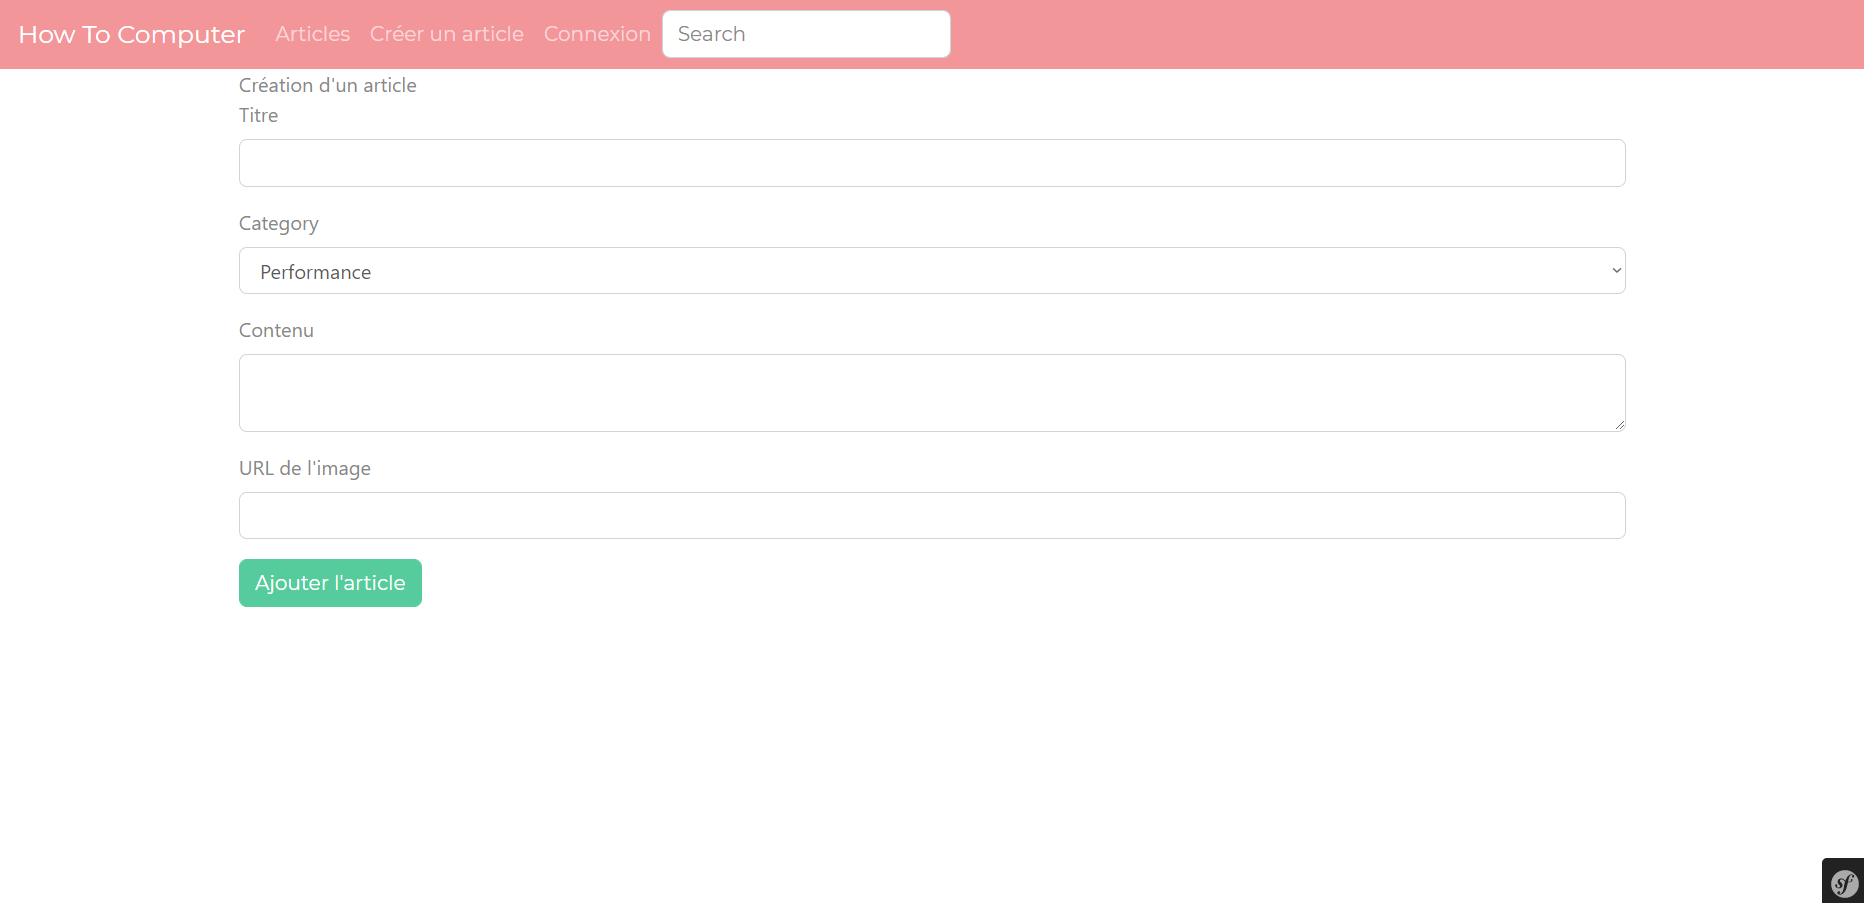Open the Créer un article nav link

(x=446, y=34)
